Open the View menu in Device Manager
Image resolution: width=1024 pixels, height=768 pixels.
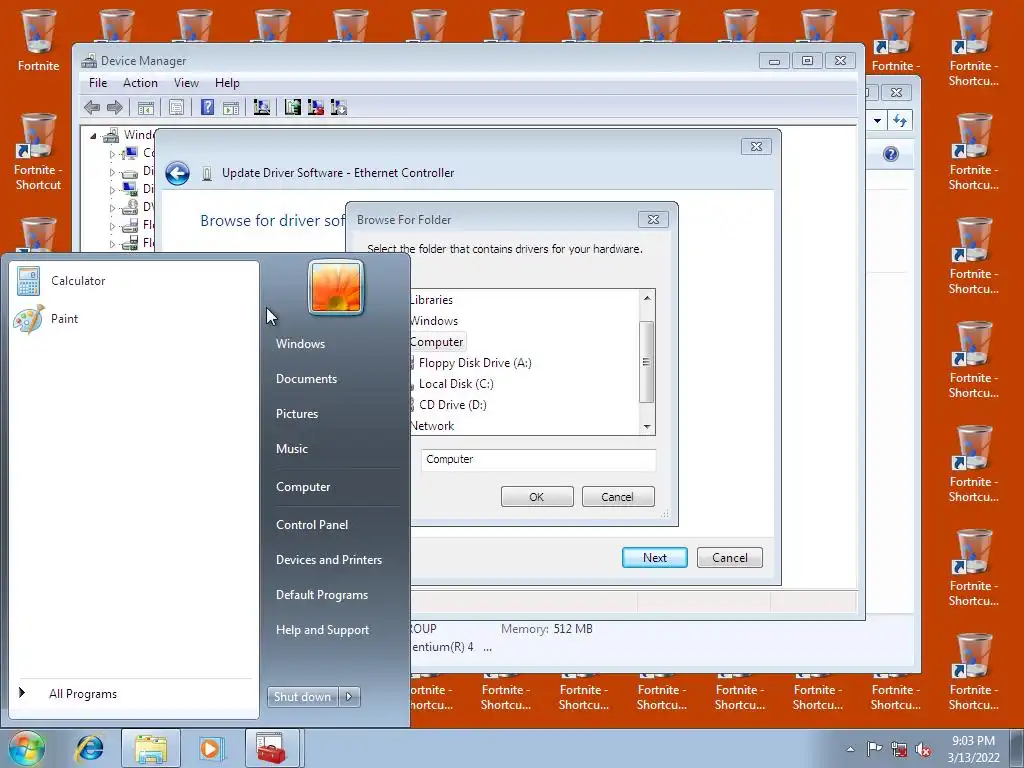point(186,83)
